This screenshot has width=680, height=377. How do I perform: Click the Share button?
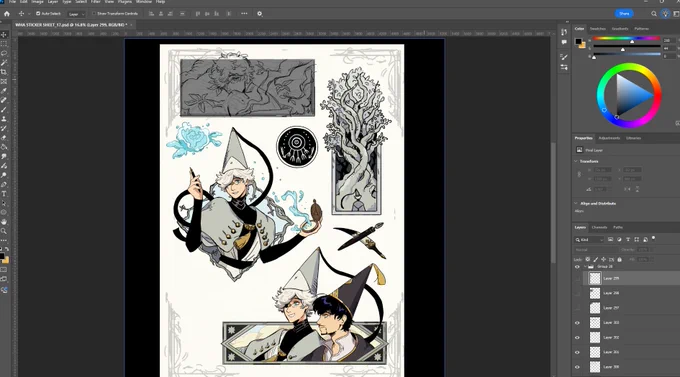coord(624,14)
